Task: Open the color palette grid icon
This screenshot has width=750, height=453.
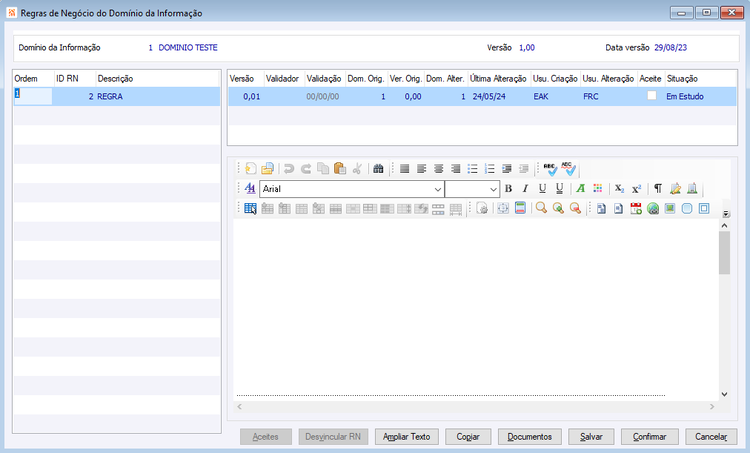Action: pos(598,188)
